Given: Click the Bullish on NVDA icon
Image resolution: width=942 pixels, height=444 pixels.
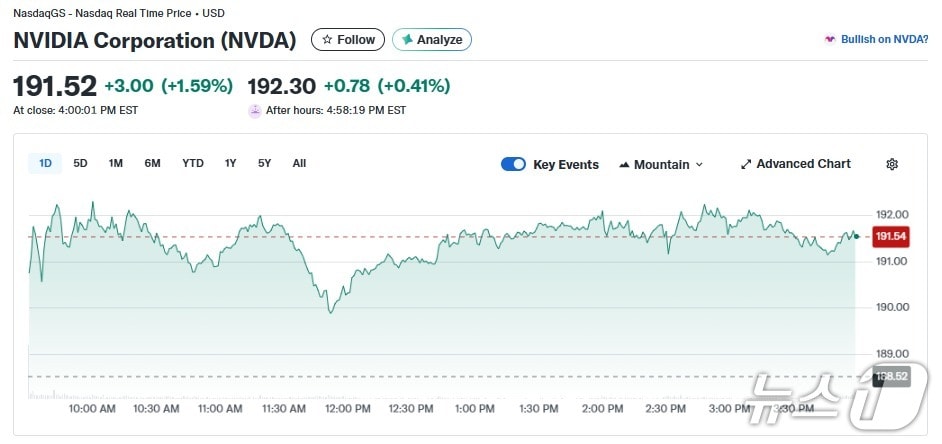Looking at the screenshot, I should click(x=829, y=40).
